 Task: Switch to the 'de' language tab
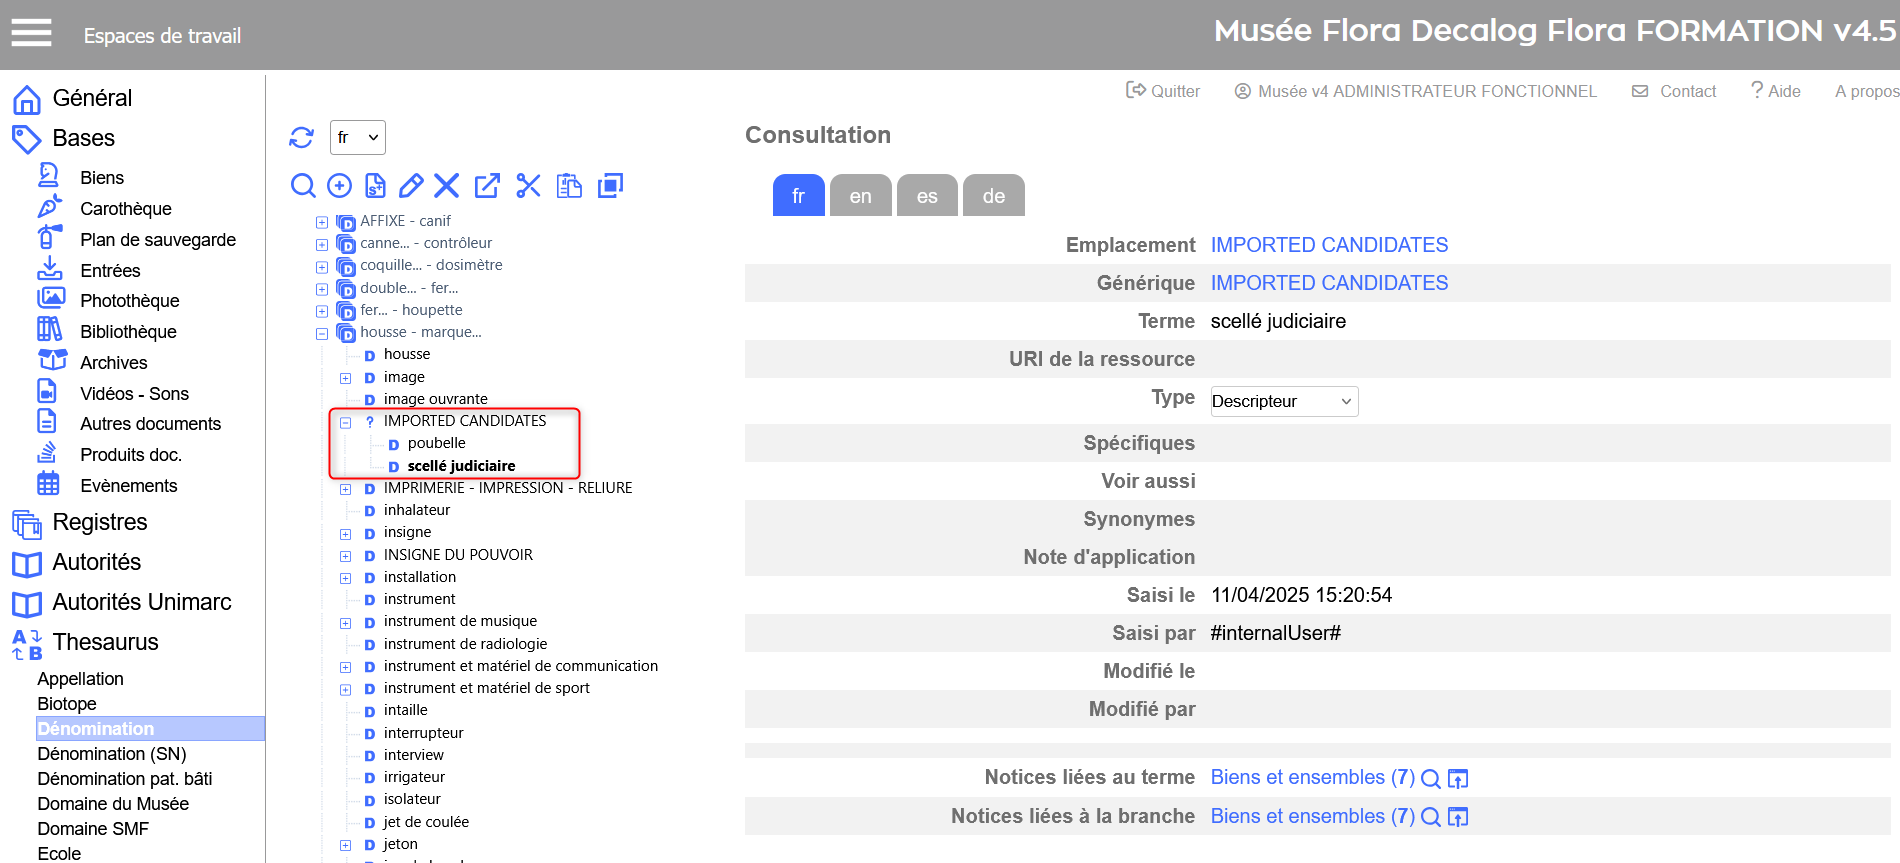pos(993,196)
